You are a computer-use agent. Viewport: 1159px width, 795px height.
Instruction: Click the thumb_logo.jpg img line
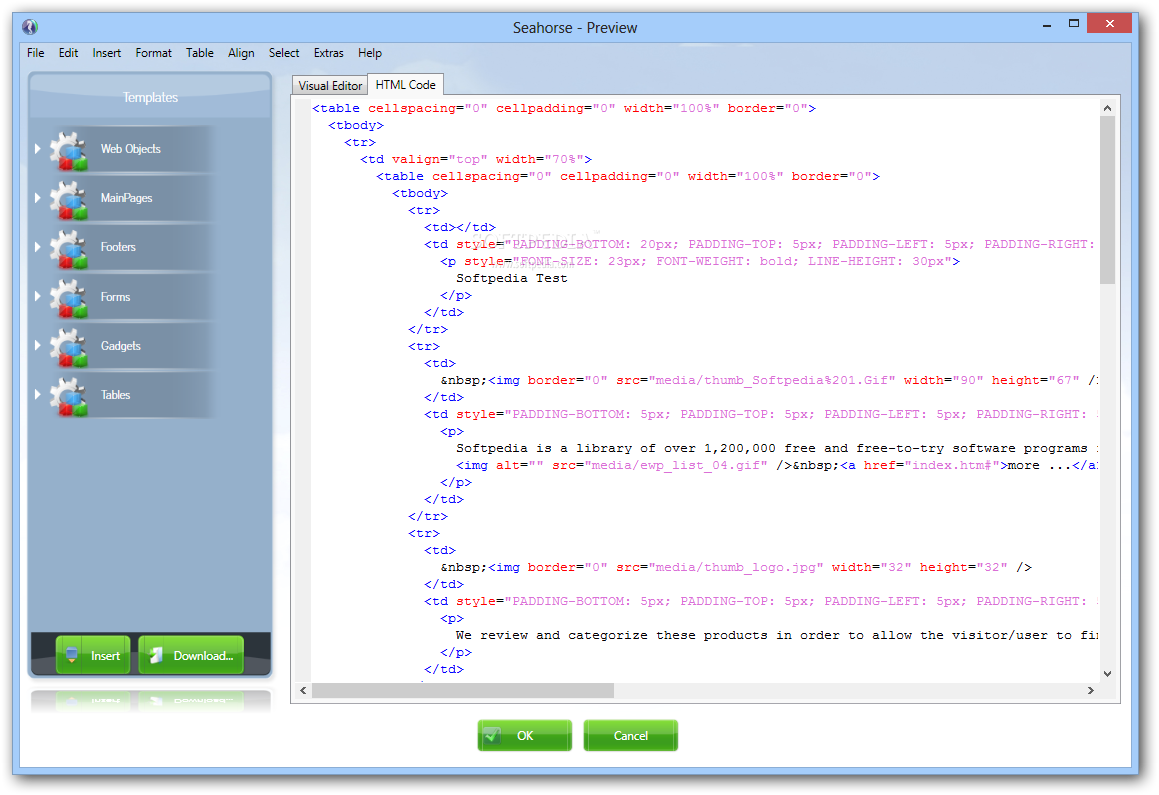(736, 567)
